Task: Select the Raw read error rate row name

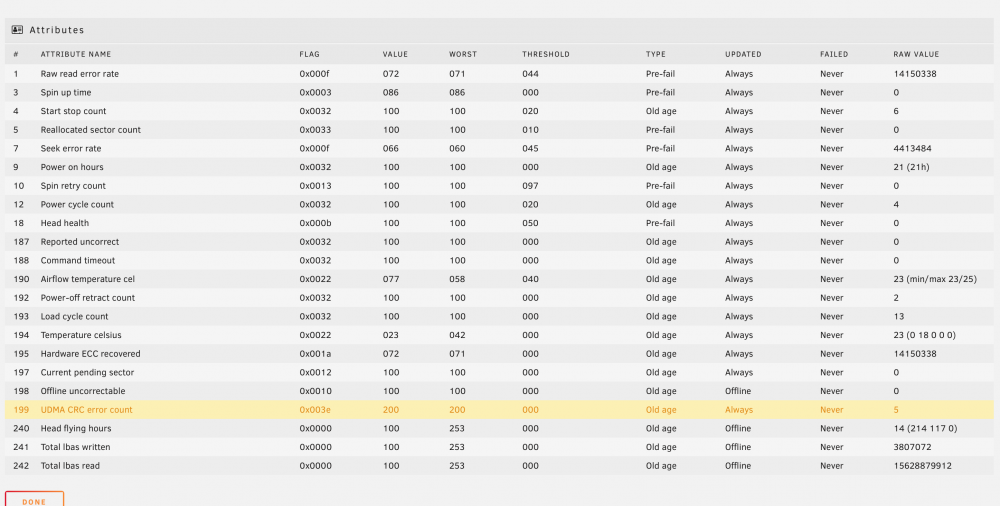Action: [80, 74]
